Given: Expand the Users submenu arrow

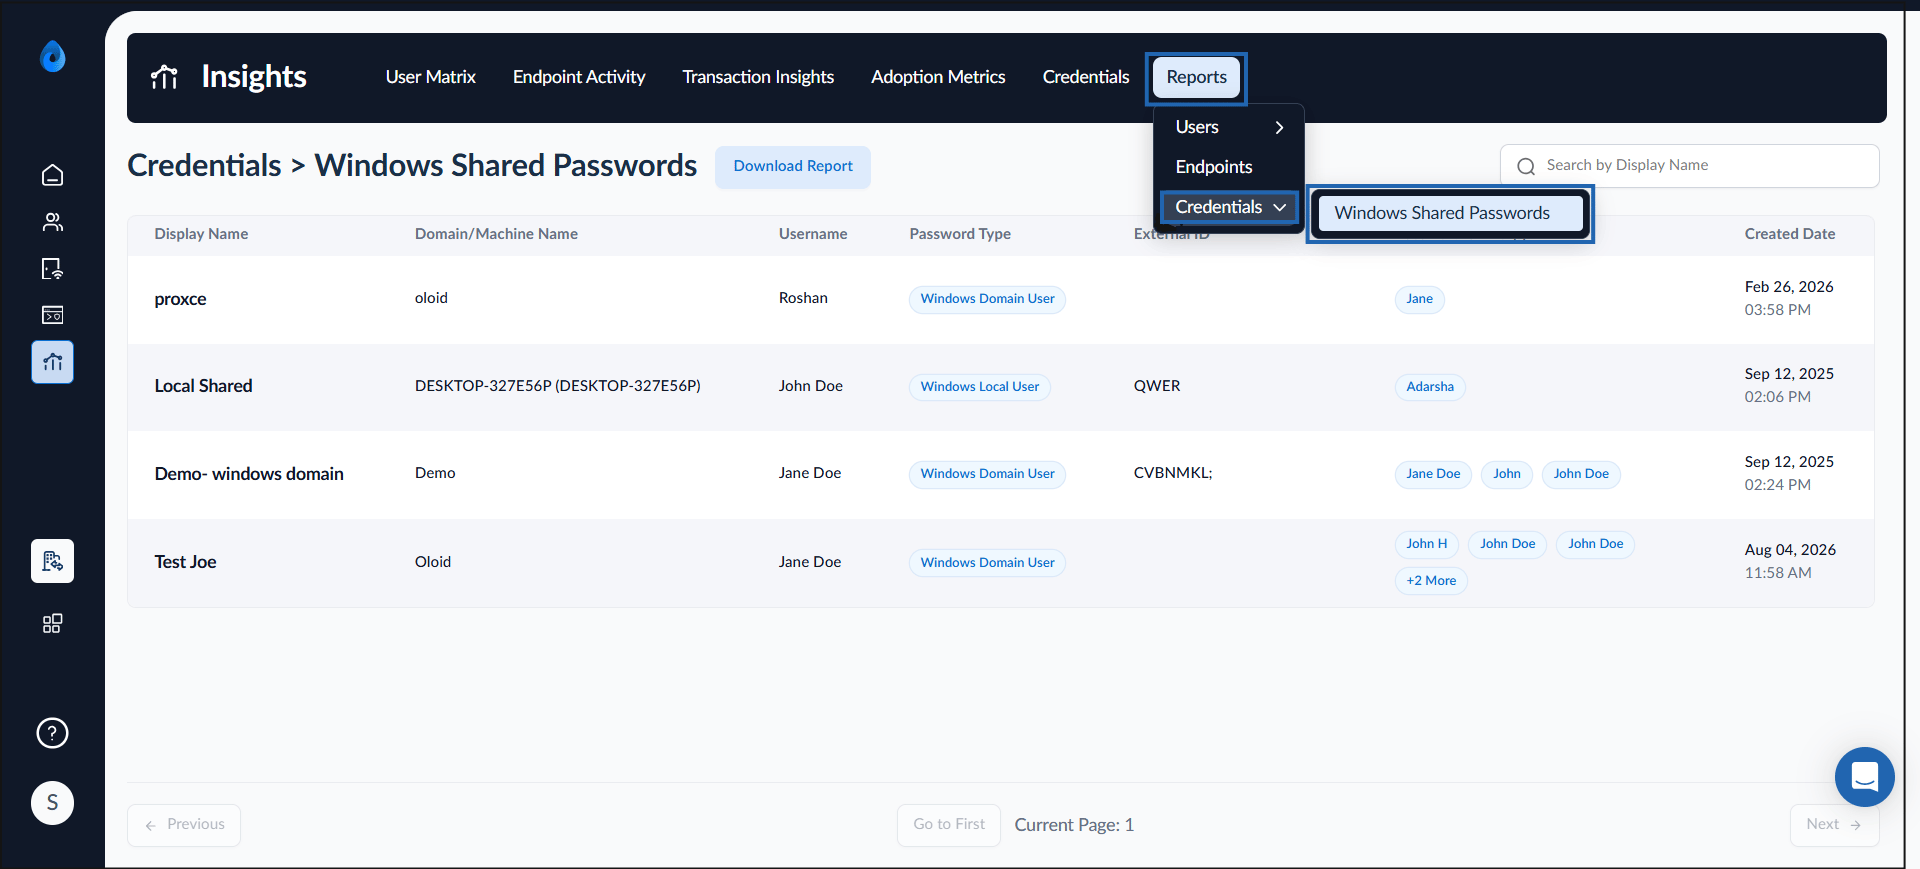Looking at the screenshot, I should 1279,127.
